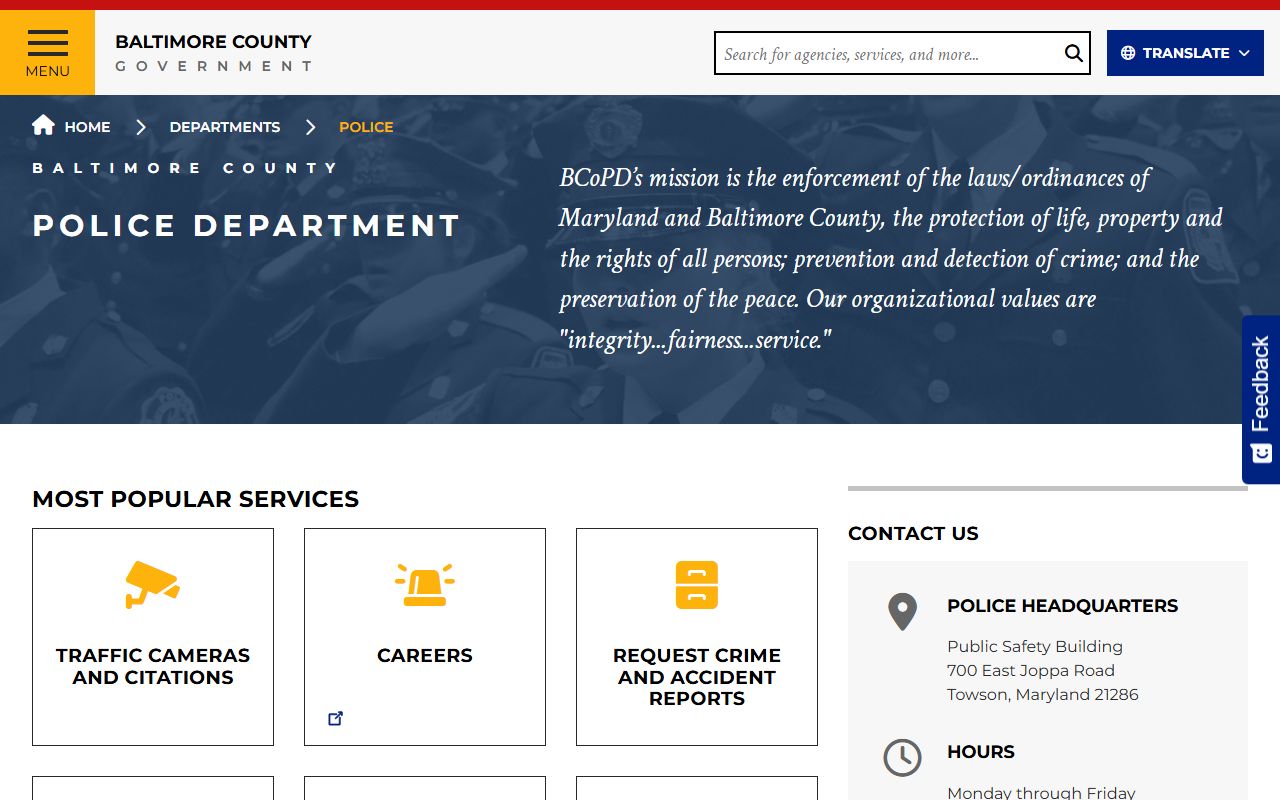Select POLICE breadcrumb item
Image resolution: width=1280 pixels, height=800 pixels.
[366, 127]
